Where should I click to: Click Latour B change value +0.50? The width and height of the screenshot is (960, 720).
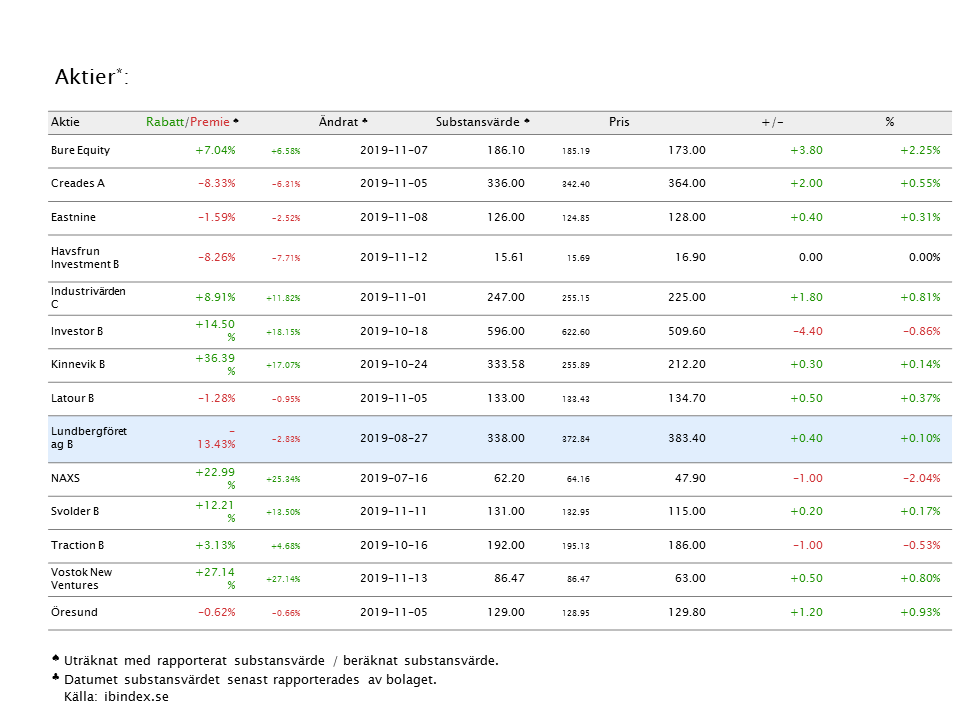806,398
